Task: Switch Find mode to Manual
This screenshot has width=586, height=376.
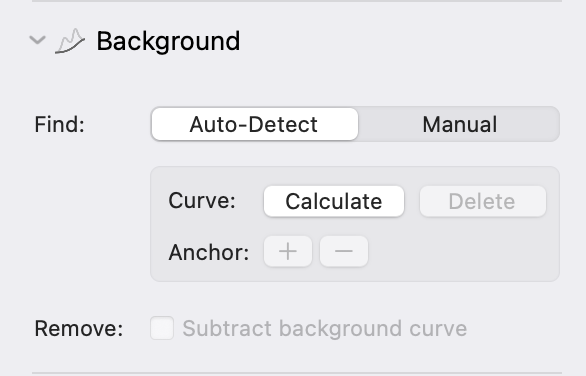Action: click(x=459, y=124)
